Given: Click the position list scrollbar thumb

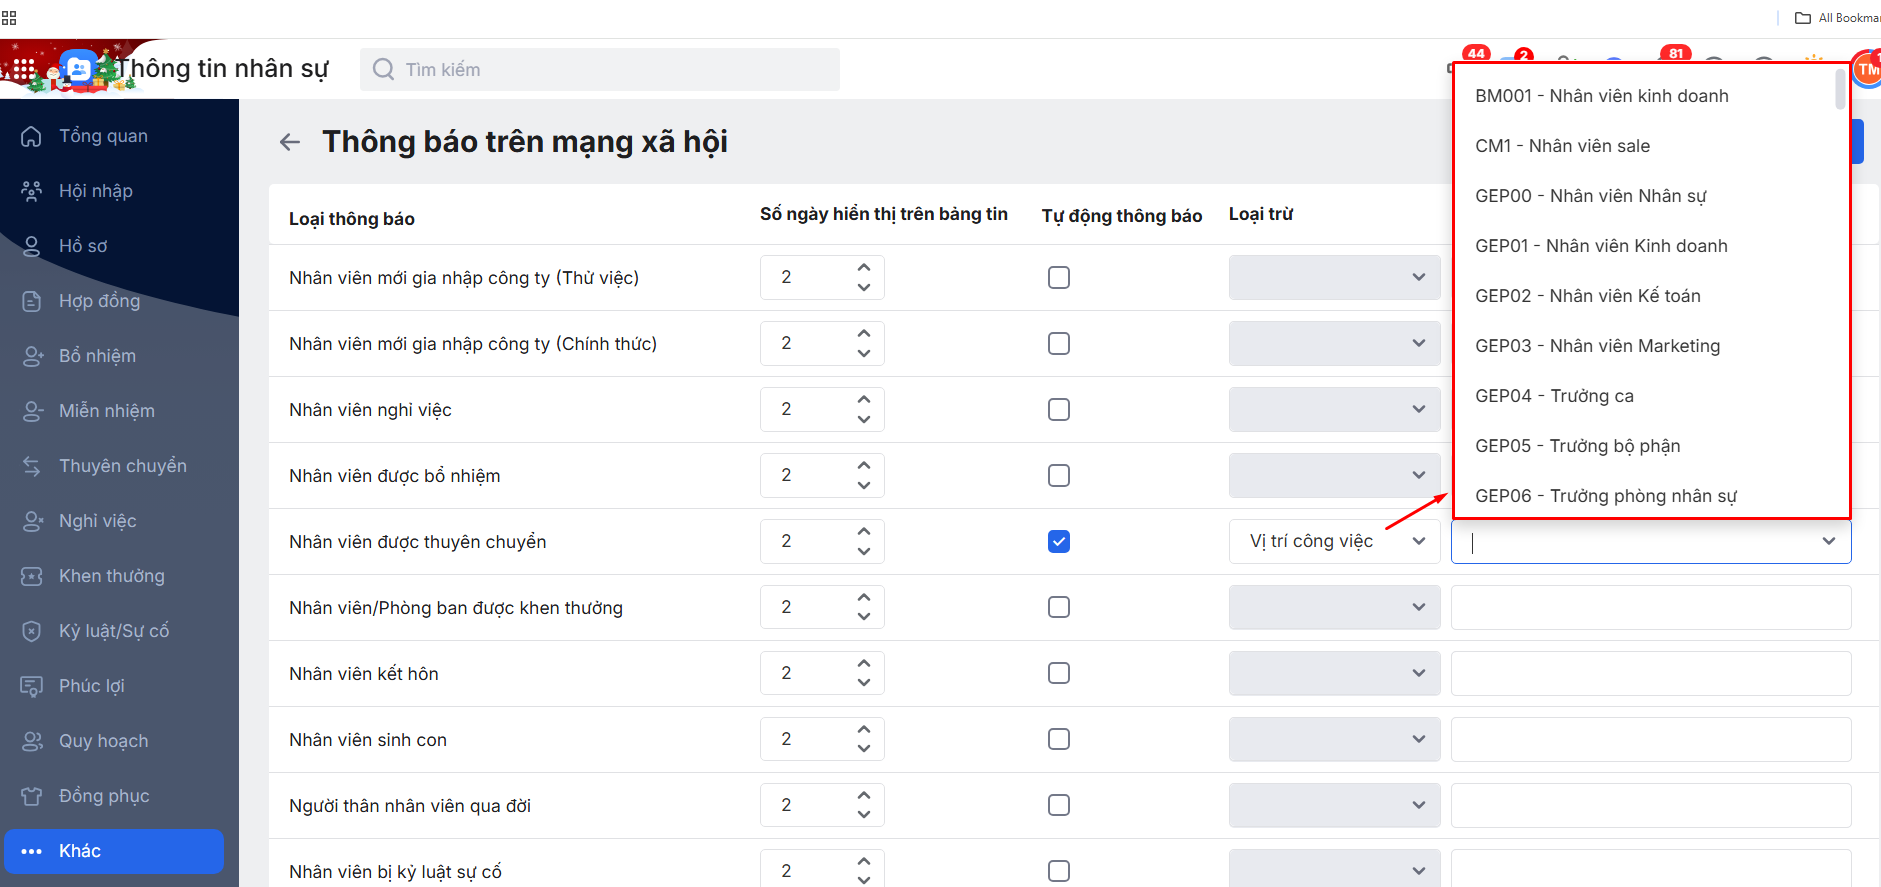Looking at the screenshot, I should pyautogui.click(x=1840, y=89).
